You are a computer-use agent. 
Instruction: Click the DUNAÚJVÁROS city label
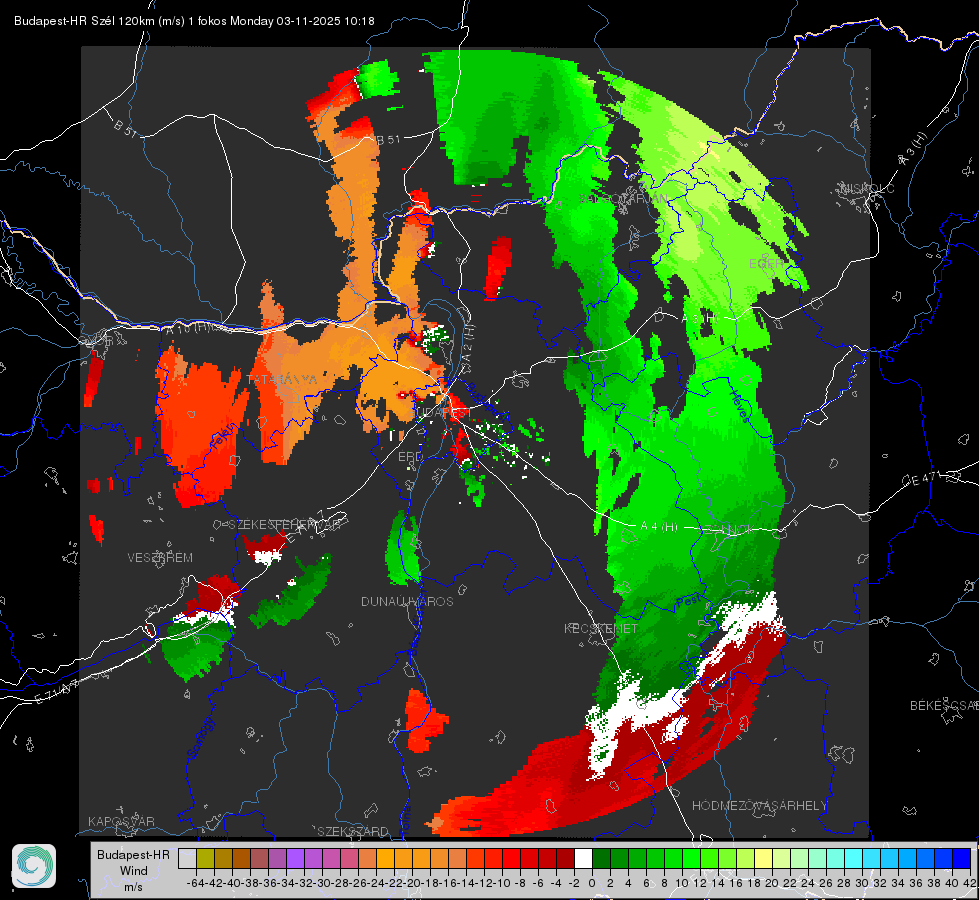pyautogui.click(x=407, y=601)
